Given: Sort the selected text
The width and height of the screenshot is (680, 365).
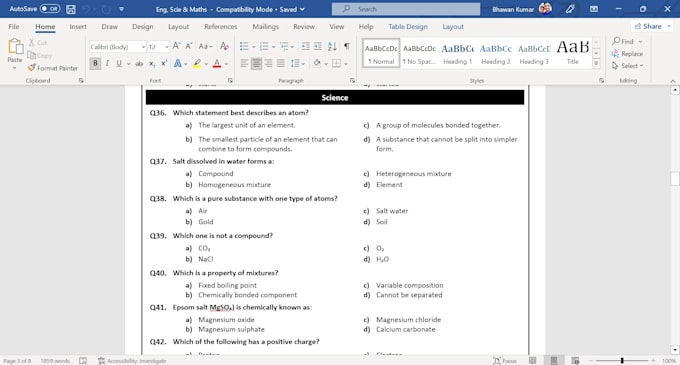Looking at the screenshot, I should [332, 46].
